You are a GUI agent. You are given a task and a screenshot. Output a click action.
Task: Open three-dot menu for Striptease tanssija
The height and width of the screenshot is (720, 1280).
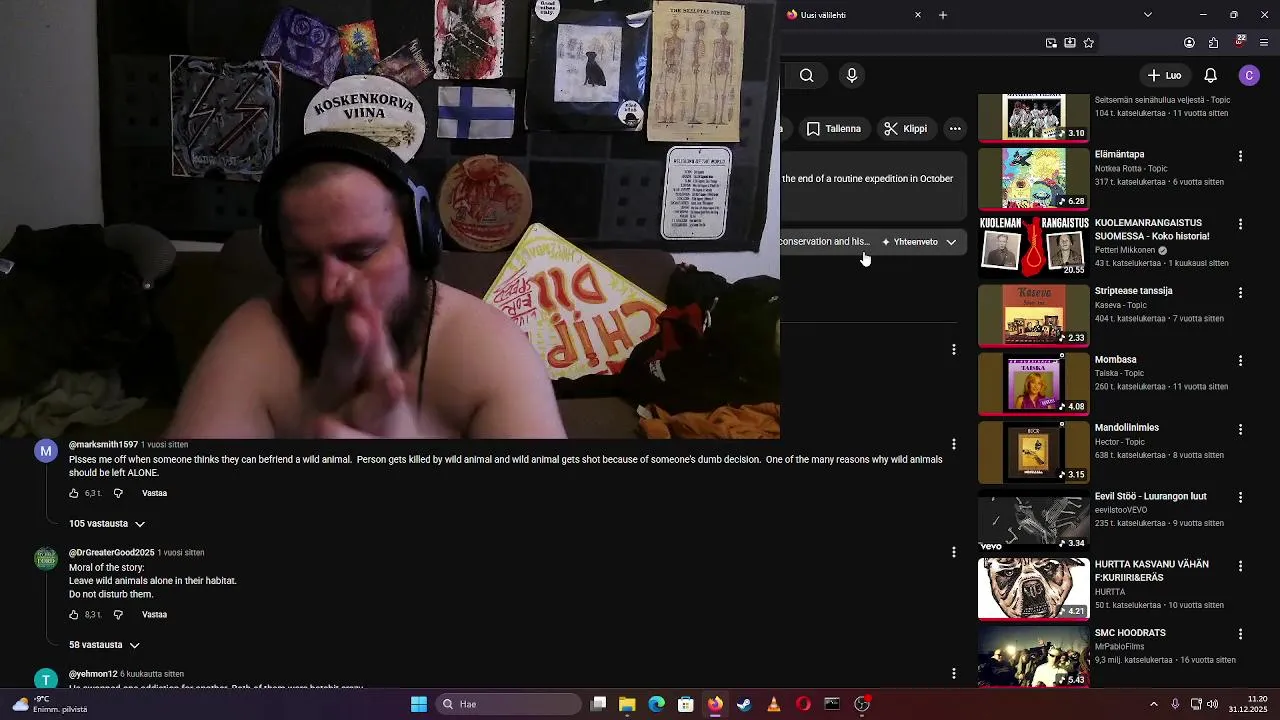click(1240, 293)
